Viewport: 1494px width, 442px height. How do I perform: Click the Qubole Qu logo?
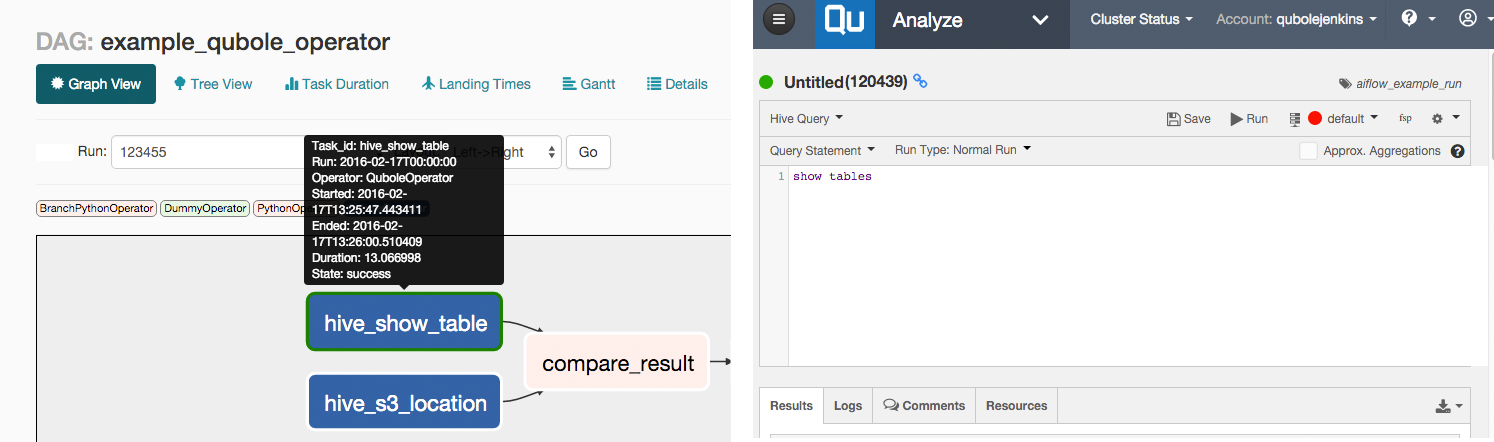[845, 22]
